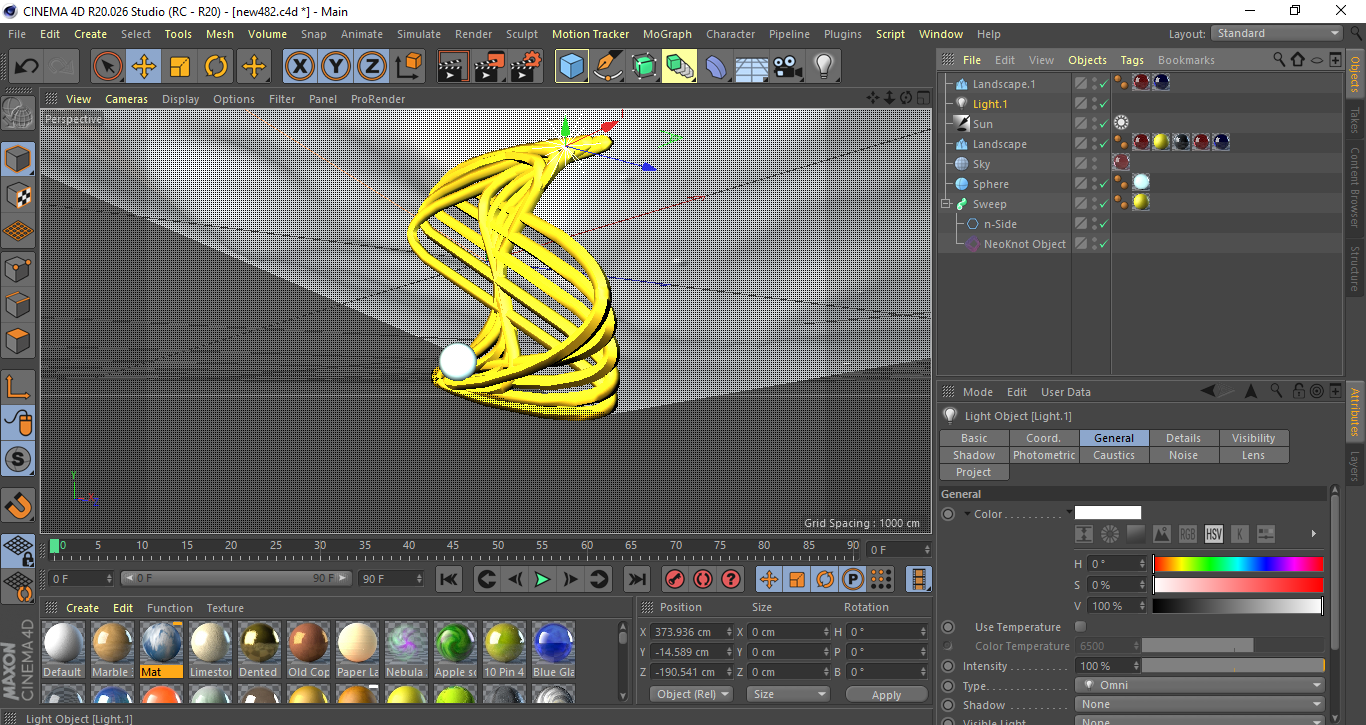Click the Intensity slider bar
Screen dimensions: 1366x725
coord(1233,666)
